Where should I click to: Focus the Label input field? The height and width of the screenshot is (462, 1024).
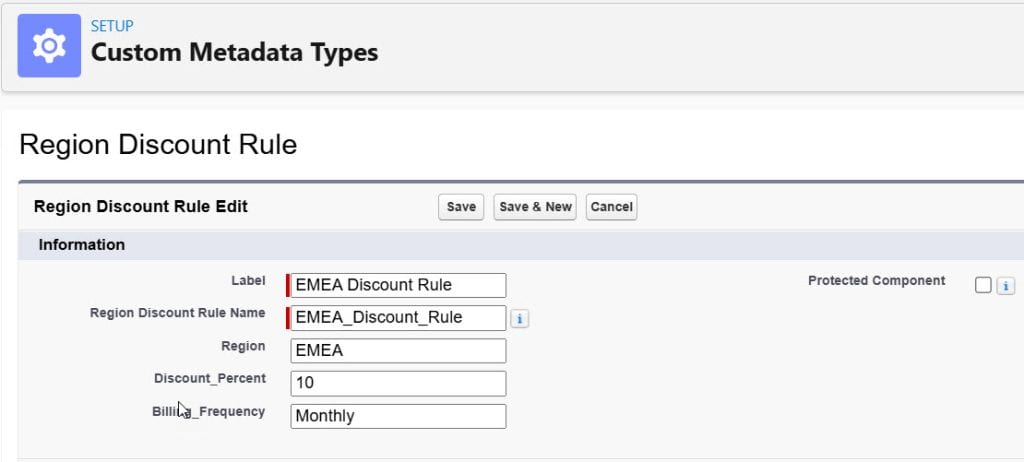(398, 286)
